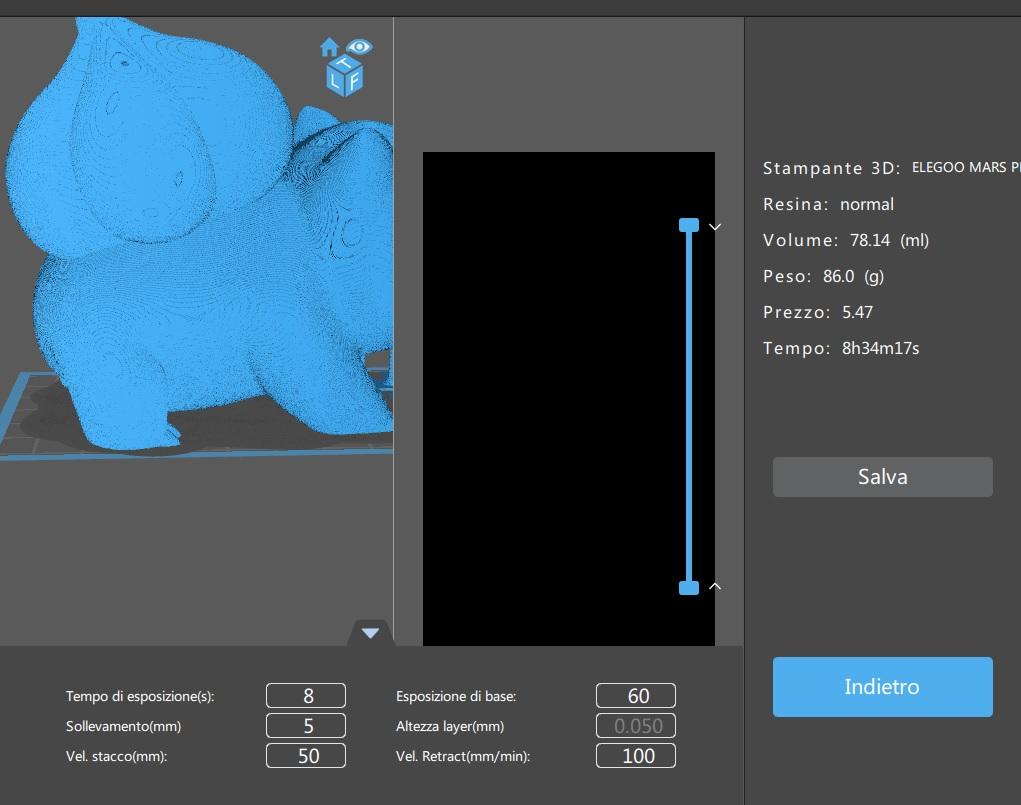
Task: Step the layer up with the bottom chevron
Action: point(715,586)
